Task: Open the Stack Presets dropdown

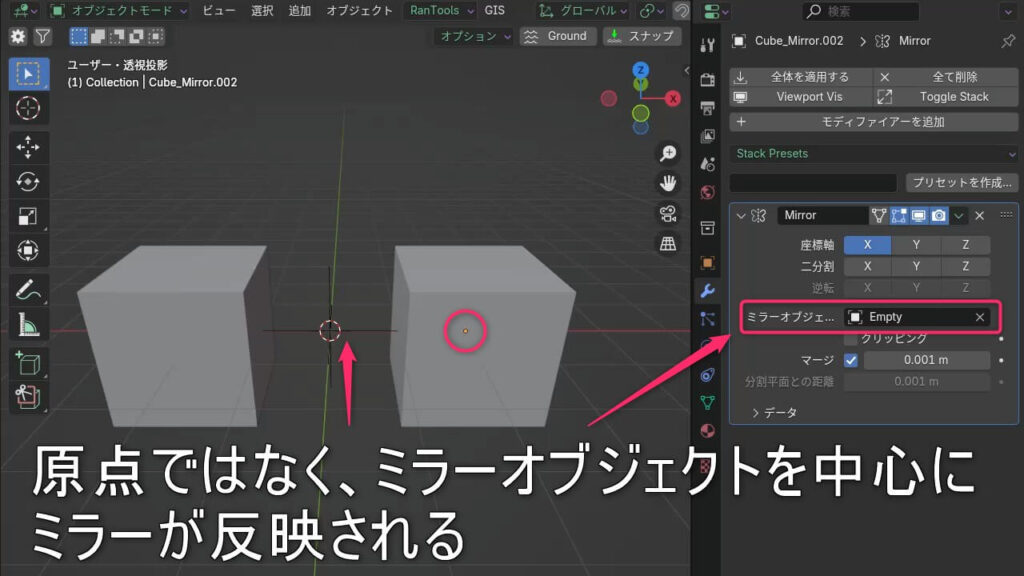Action: [874, 154]
